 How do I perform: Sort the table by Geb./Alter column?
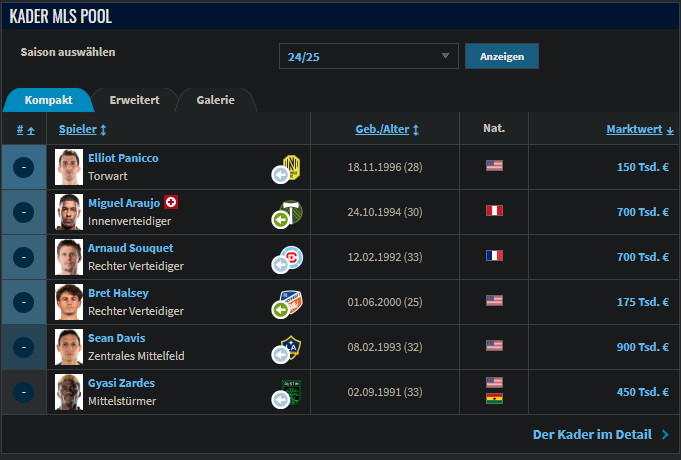pyautogui.click(x=386, y=129)
